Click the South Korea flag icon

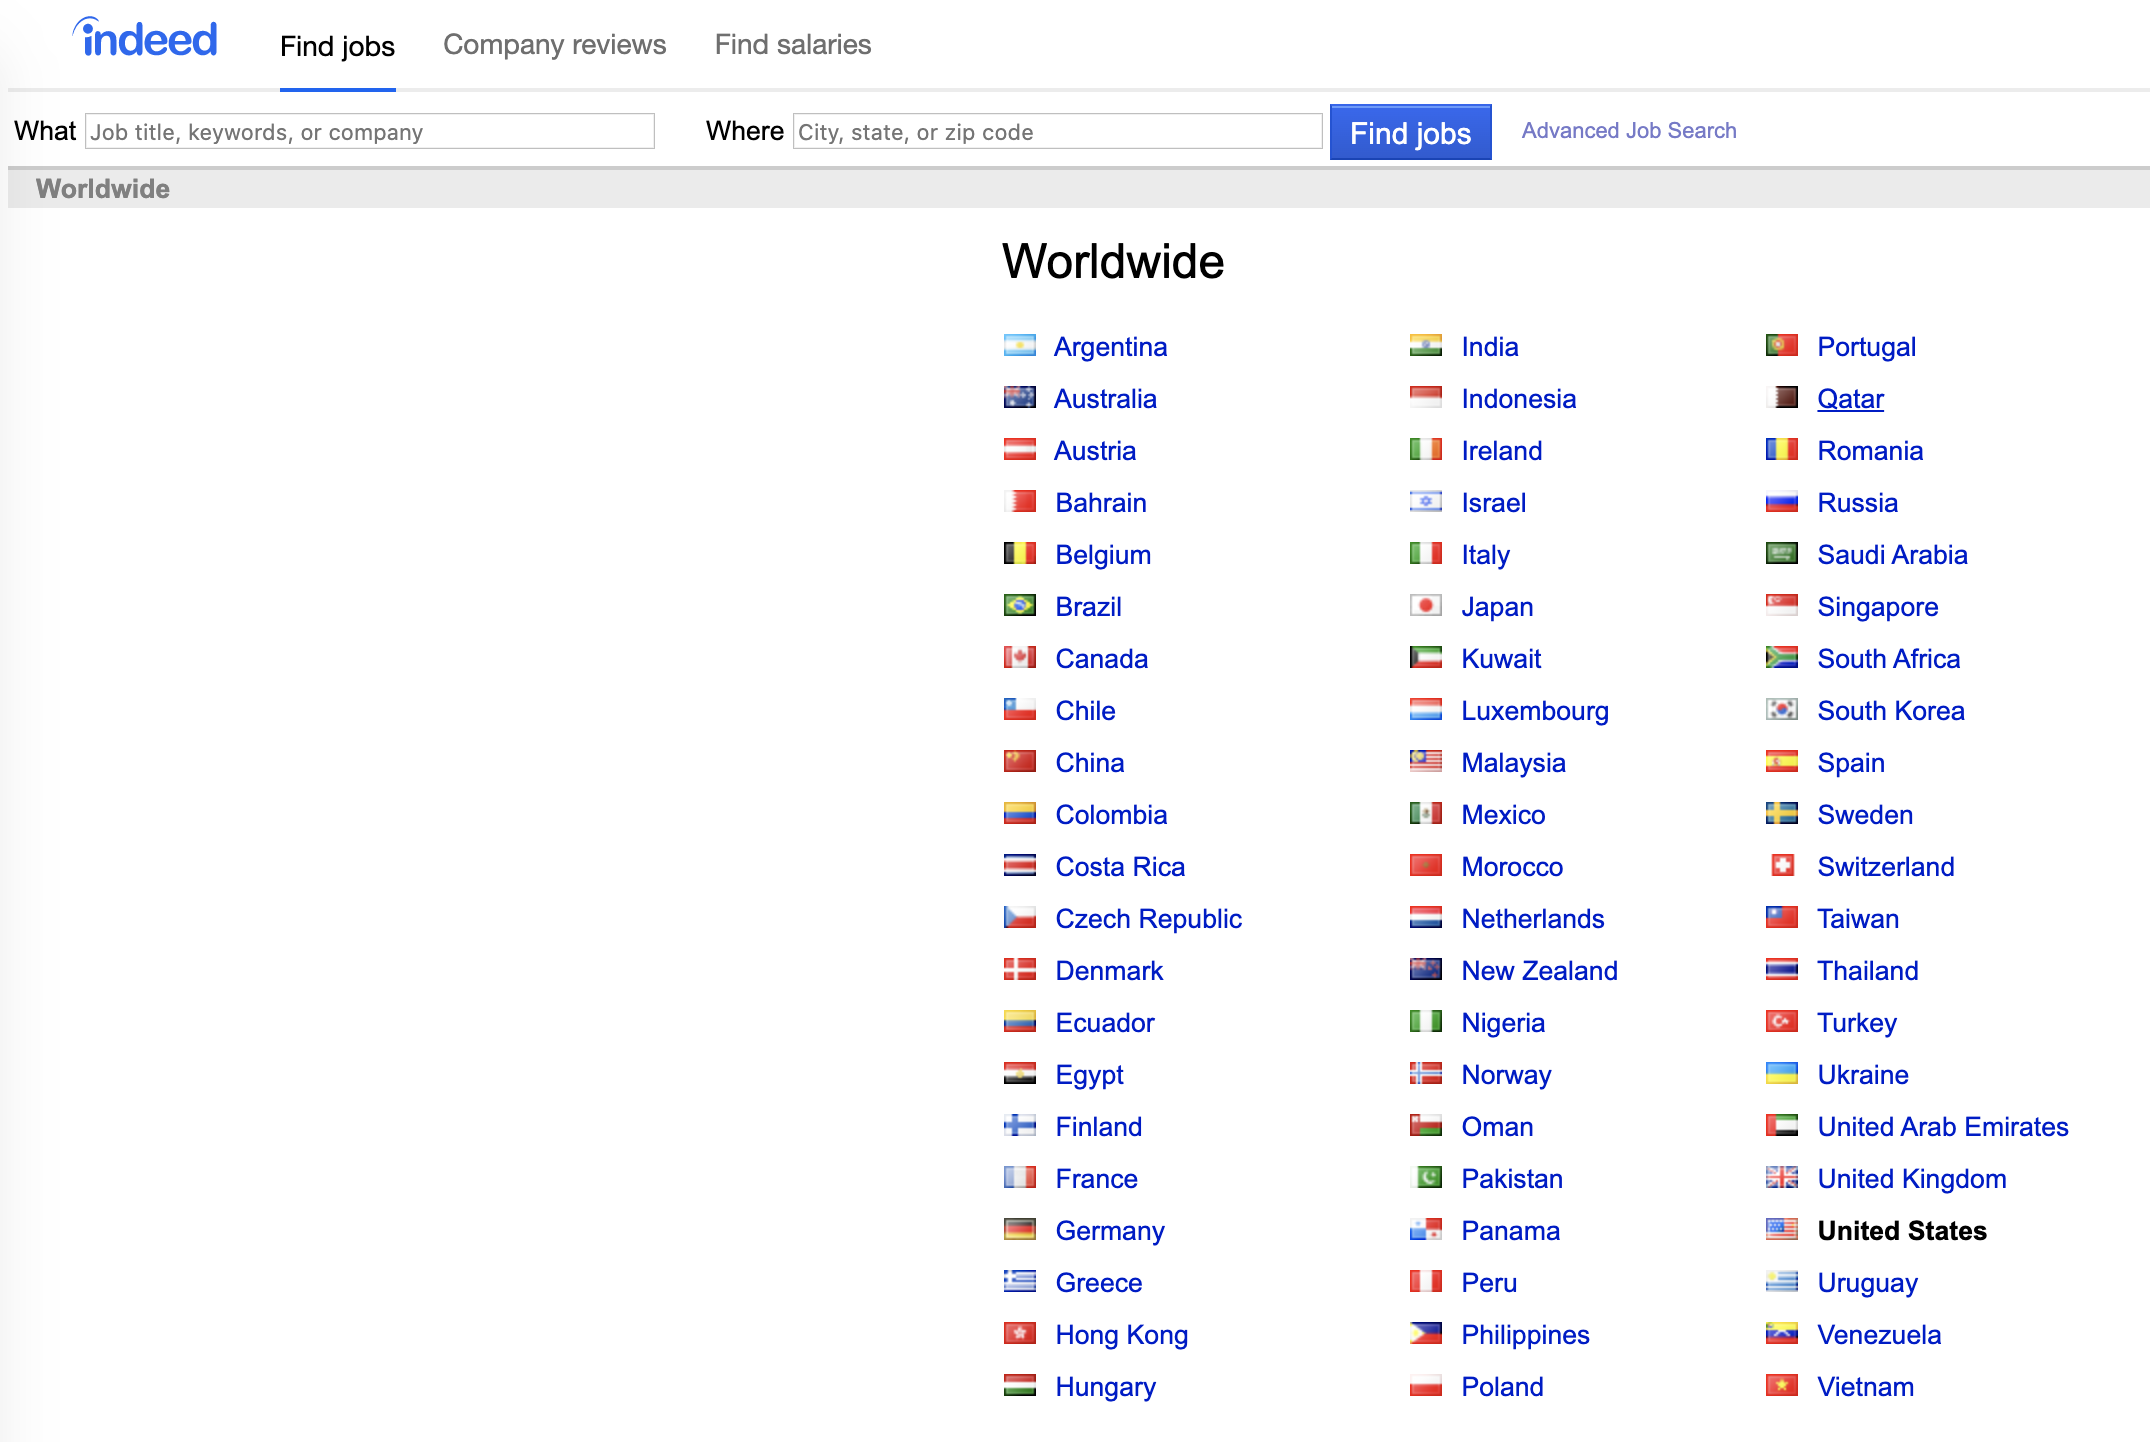point(1781,710)
